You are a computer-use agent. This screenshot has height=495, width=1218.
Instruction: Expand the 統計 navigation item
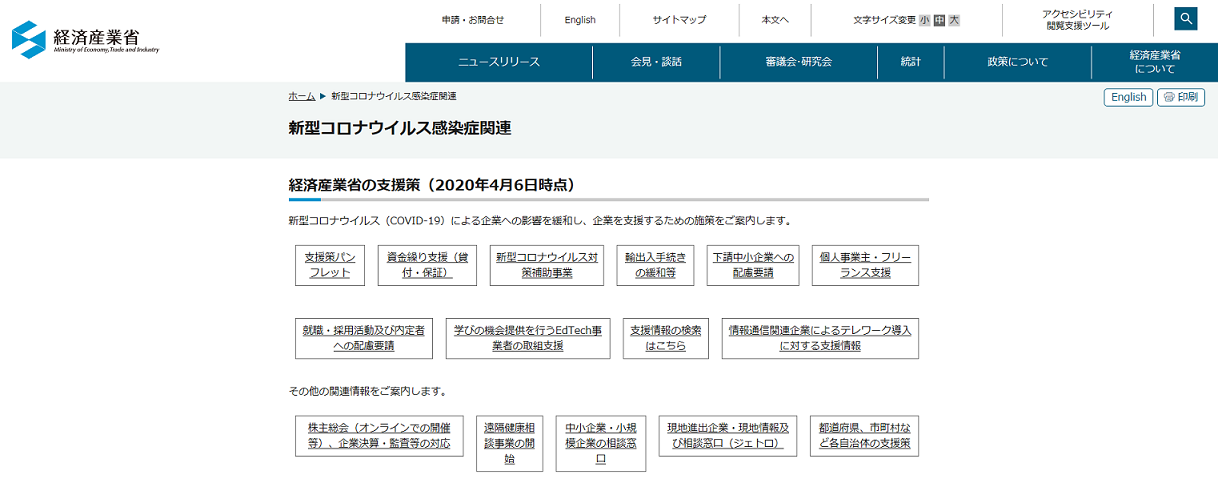[910, 62]
